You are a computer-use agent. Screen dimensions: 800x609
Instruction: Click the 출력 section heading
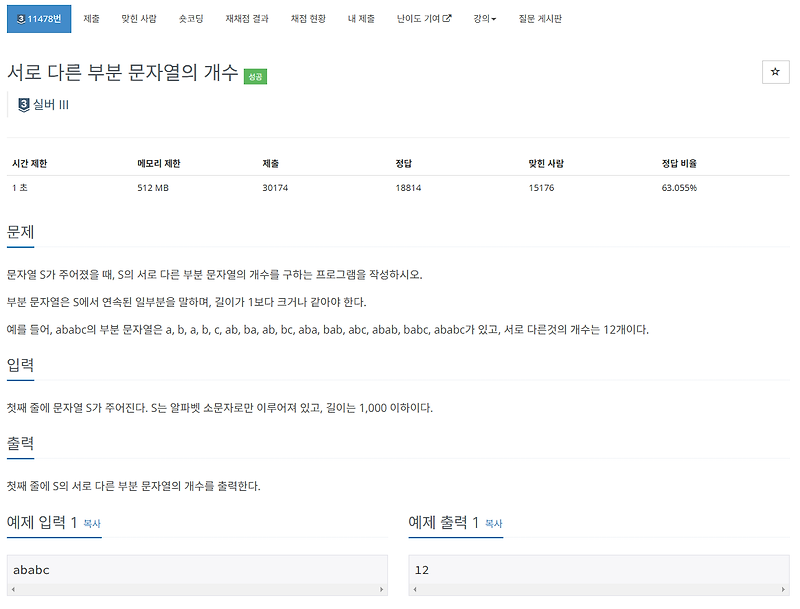point(20,443)
